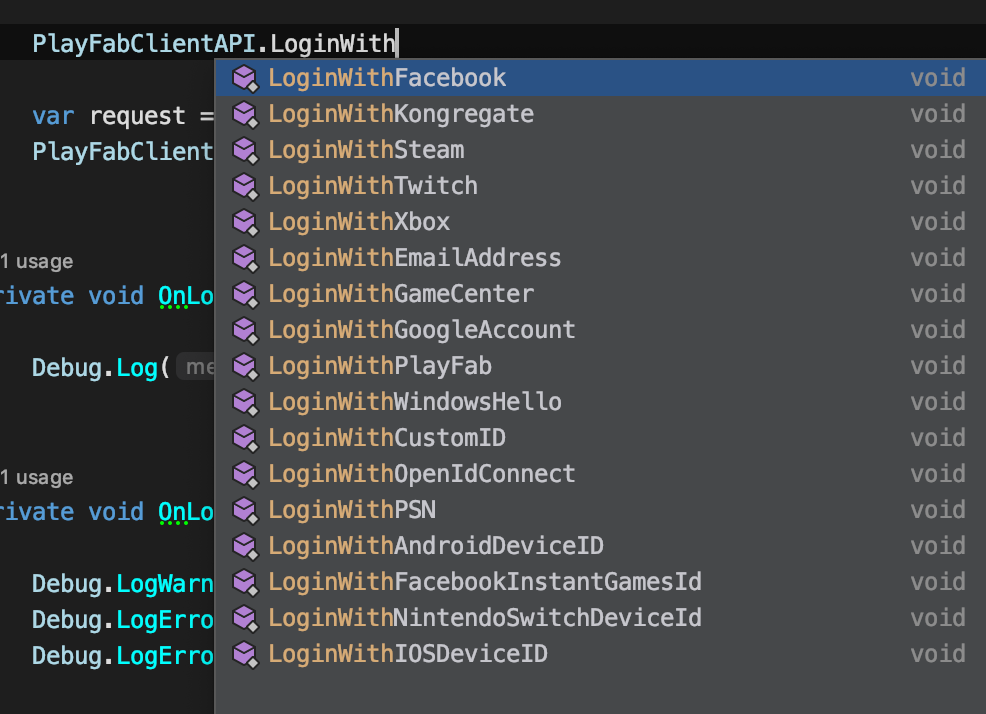
Task: Click the icon beside LoginWithFacebookInstantGamesId
Action: pos(245,583)
